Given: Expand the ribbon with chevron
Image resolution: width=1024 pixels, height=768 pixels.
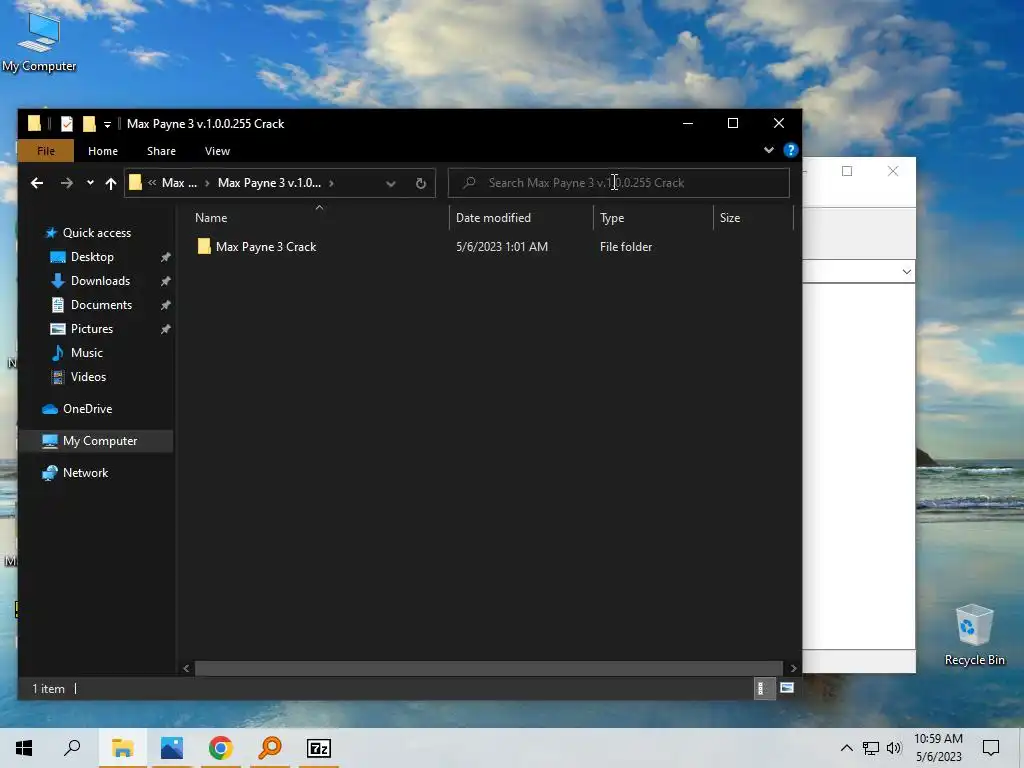Looking at the screenshot, I should 769,150.
